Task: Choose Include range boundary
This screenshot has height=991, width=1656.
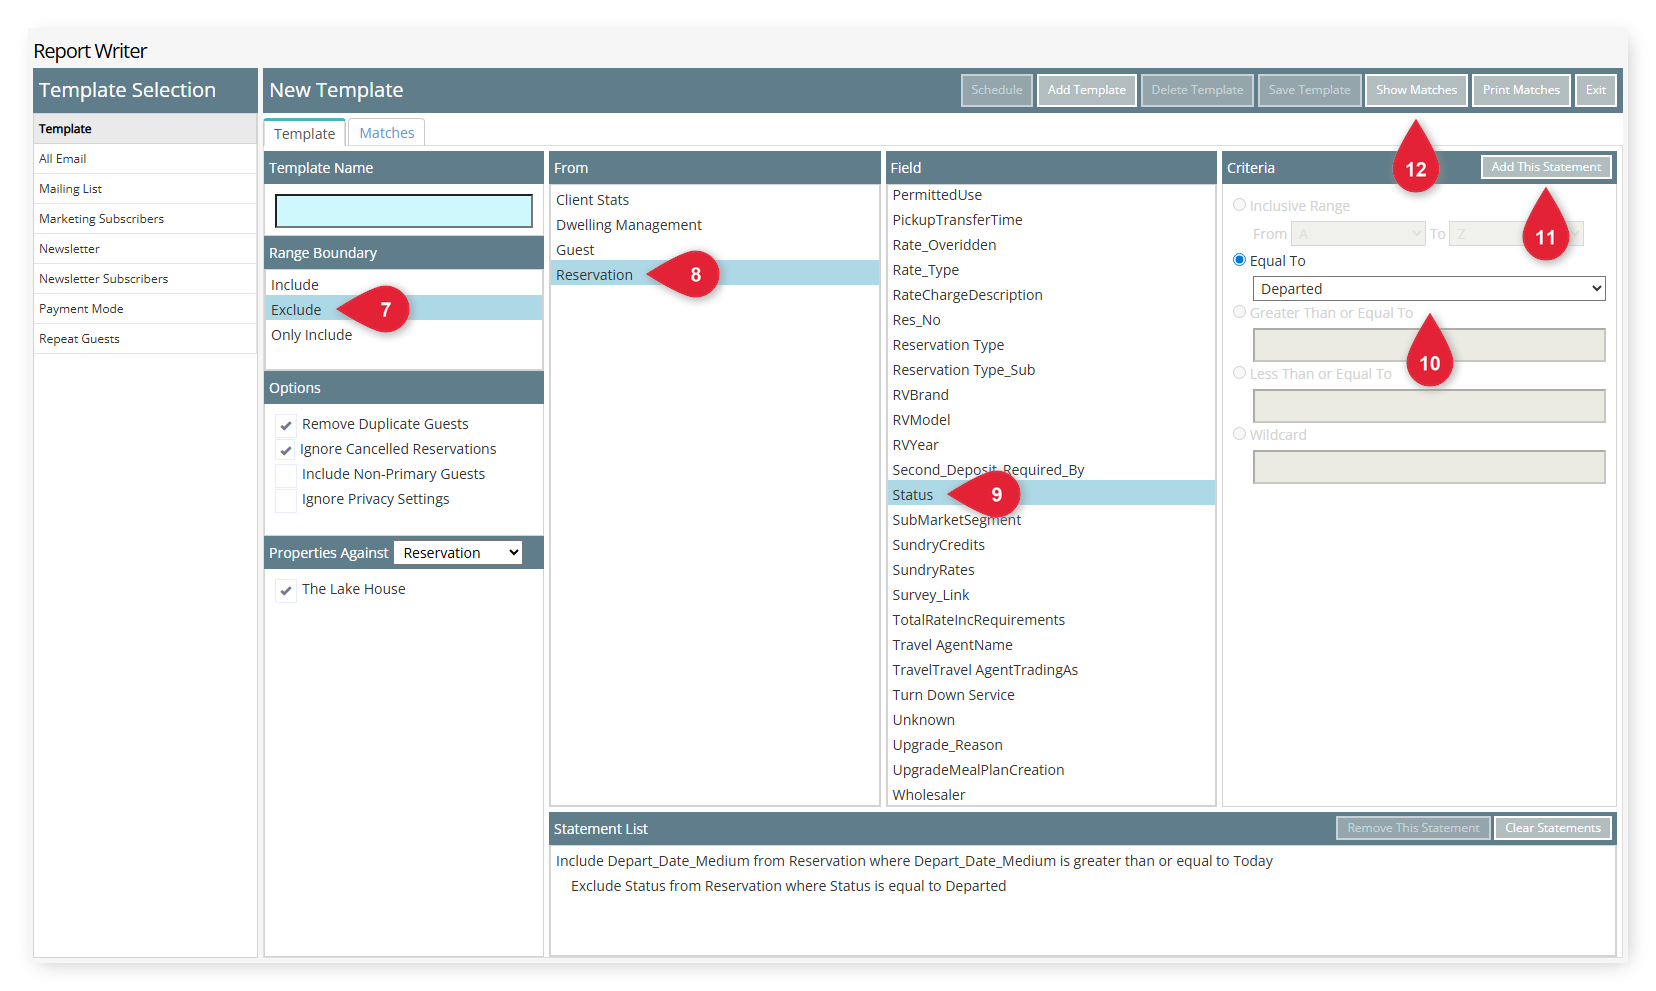Action: 404,285
